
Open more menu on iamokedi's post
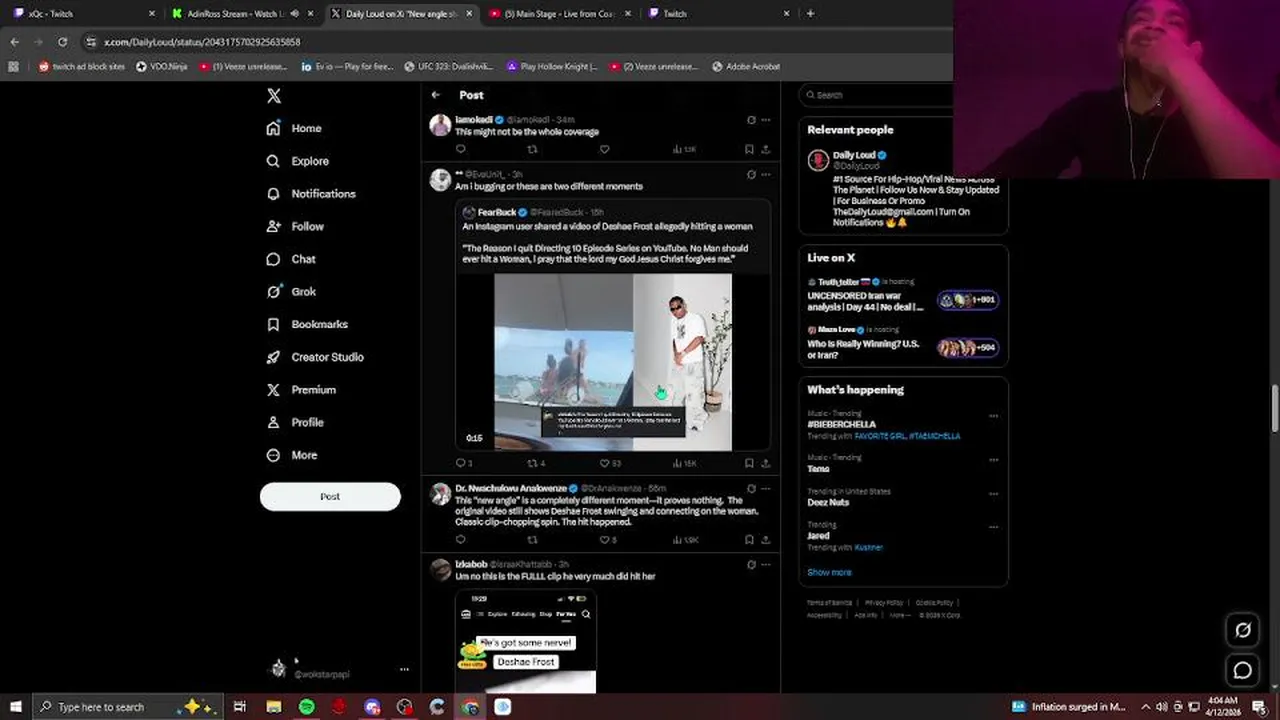(766, 120)
